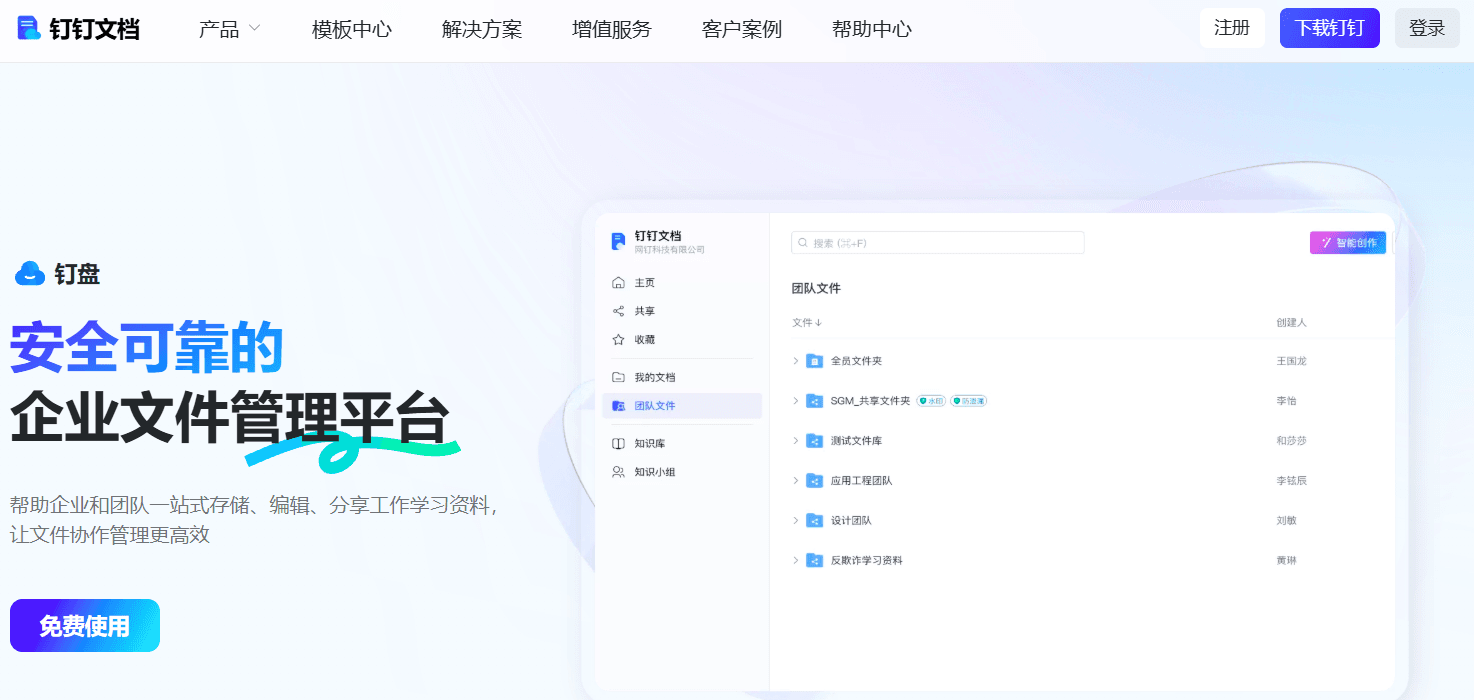Click the 免费使用 button
The width and height of the screenshot is (1474, 700).
click(85, 626)
